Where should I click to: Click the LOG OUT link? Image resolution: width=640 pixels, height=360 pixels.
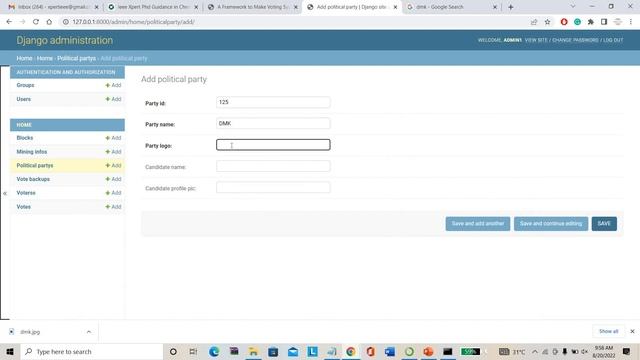[x=613, y=40]
